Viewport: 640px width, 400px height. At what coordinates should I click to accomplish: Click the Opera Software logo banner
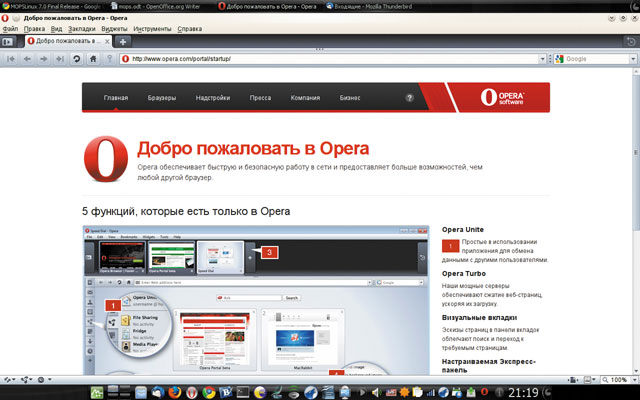tap(502, 97)
